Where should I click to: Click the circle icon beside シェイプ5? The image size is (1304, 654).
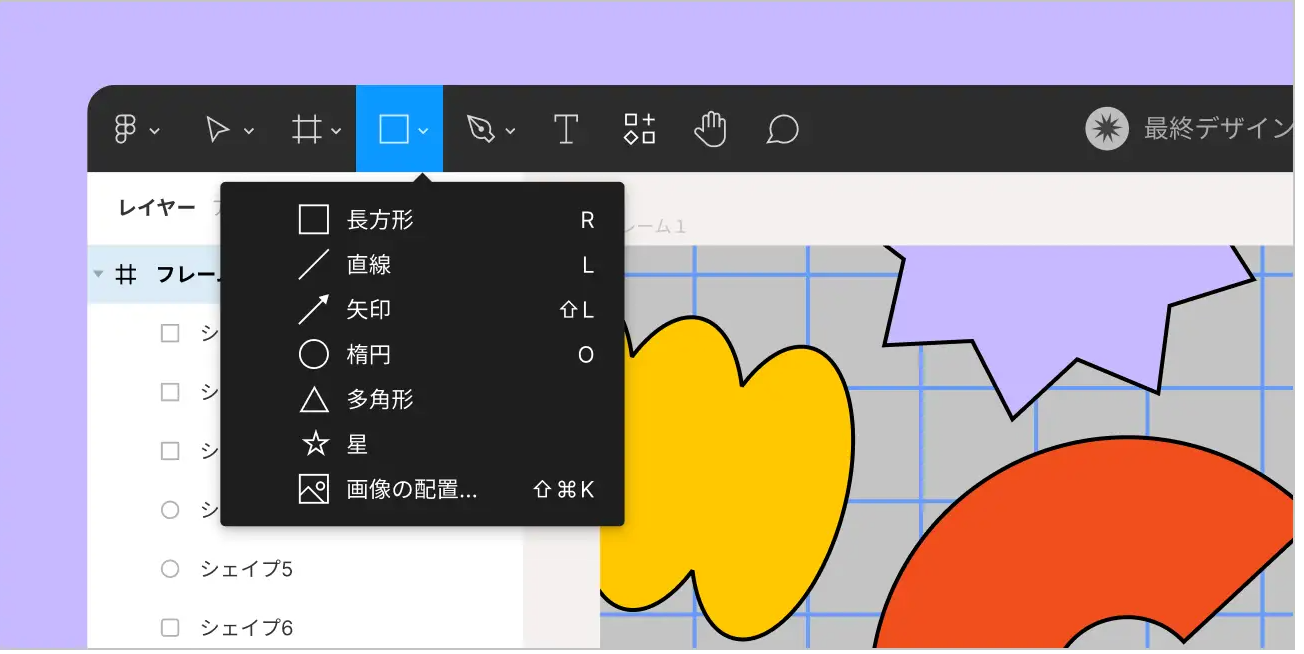170,569
